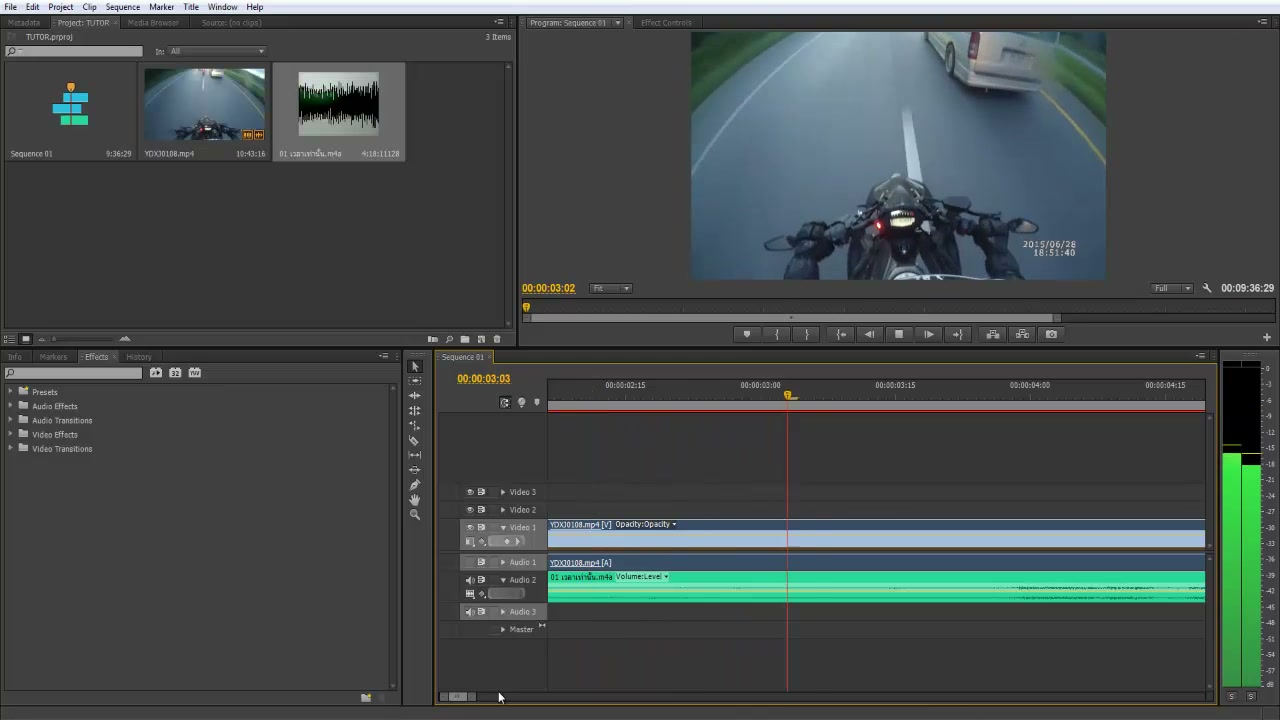Add a marker in Program monitor
This screenshot has height=720, width=1280.
(746, 334)
